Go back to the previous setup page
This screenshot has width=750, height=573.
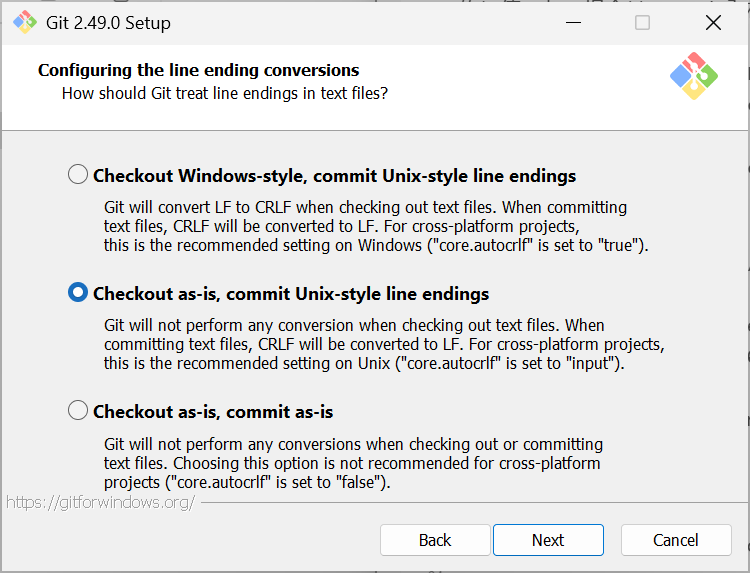[435, 540]
